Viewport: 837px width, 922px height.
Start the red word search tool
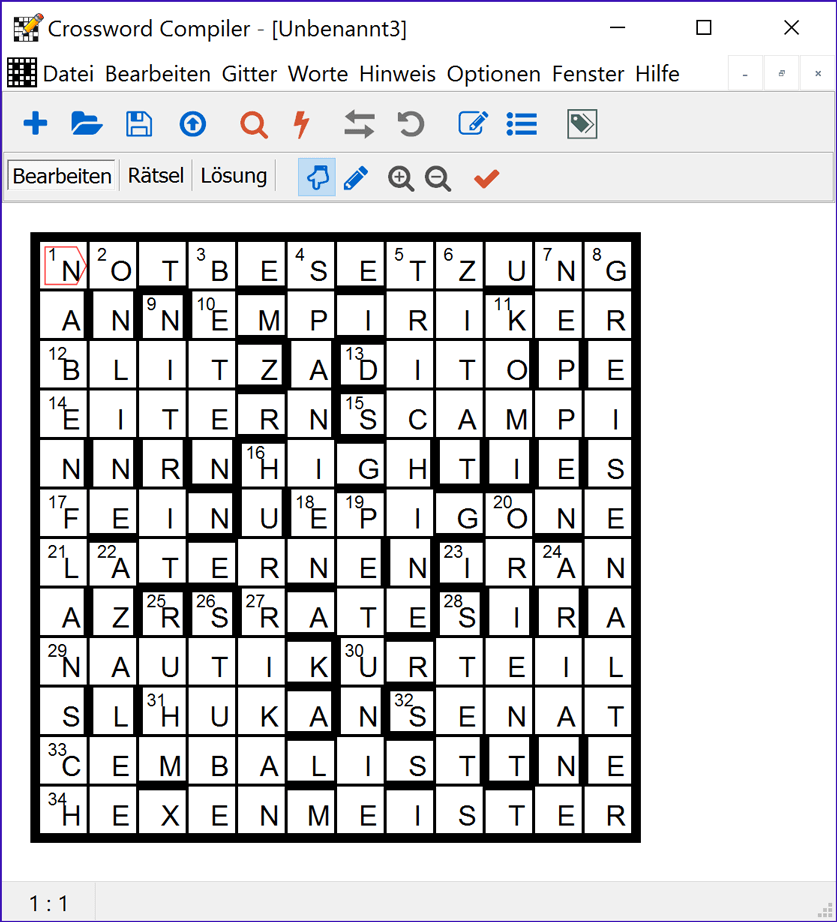point(253,124)
